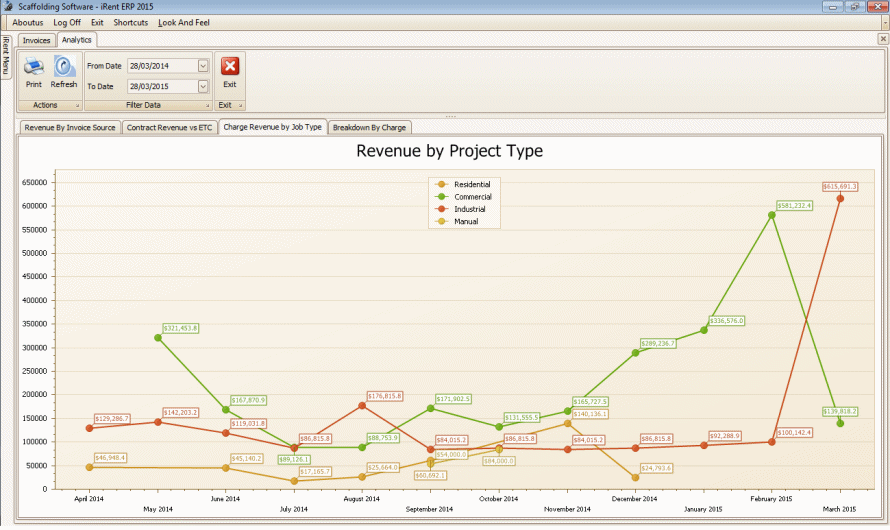Open the From Date dropdown
890x530 pixels.
tap(203, 66)
